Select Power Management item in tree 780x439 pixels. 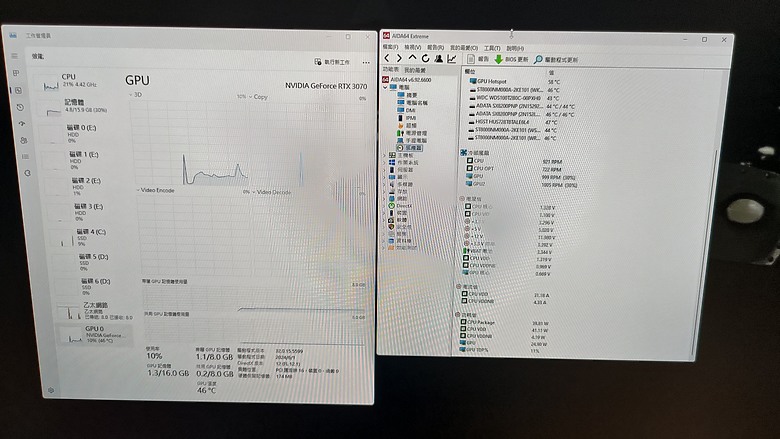(411, 133)
